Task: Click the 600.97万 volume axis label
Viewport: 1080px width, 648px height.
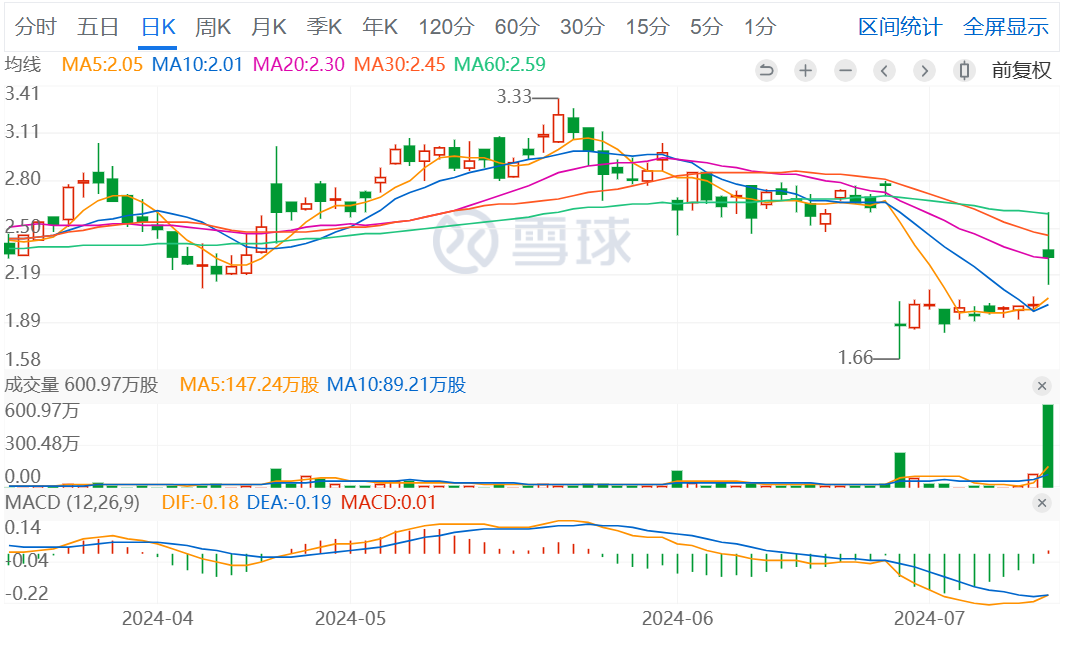Action: click(42, 411)
